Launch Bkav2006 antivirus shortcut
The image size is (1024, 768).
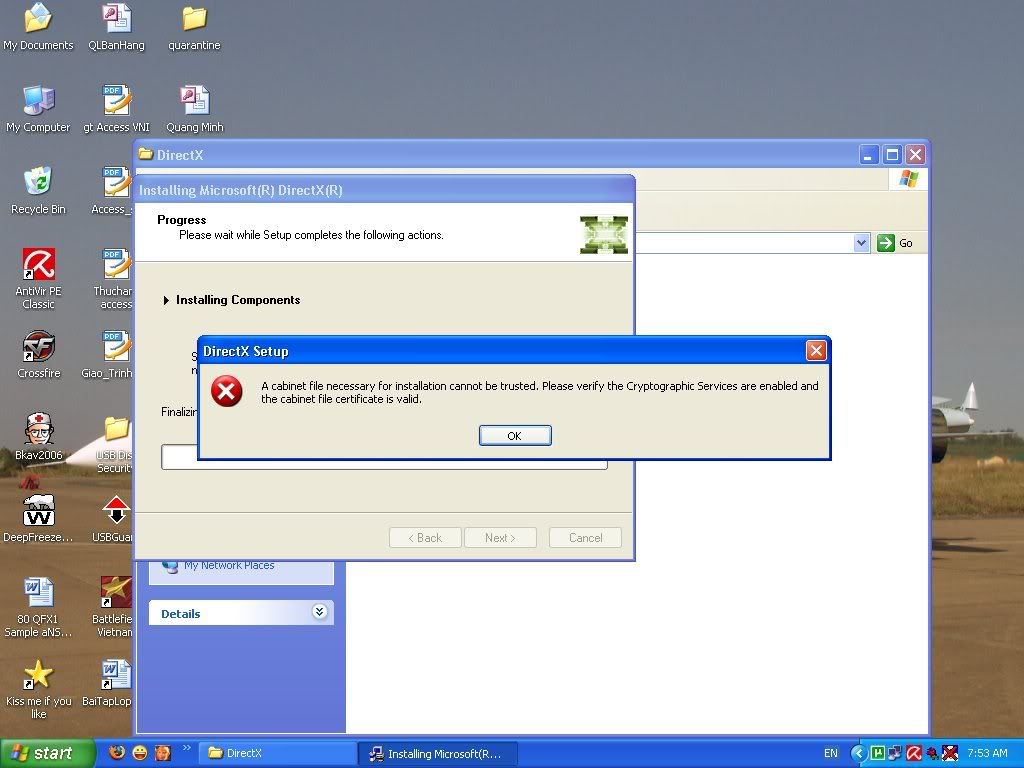38,436
